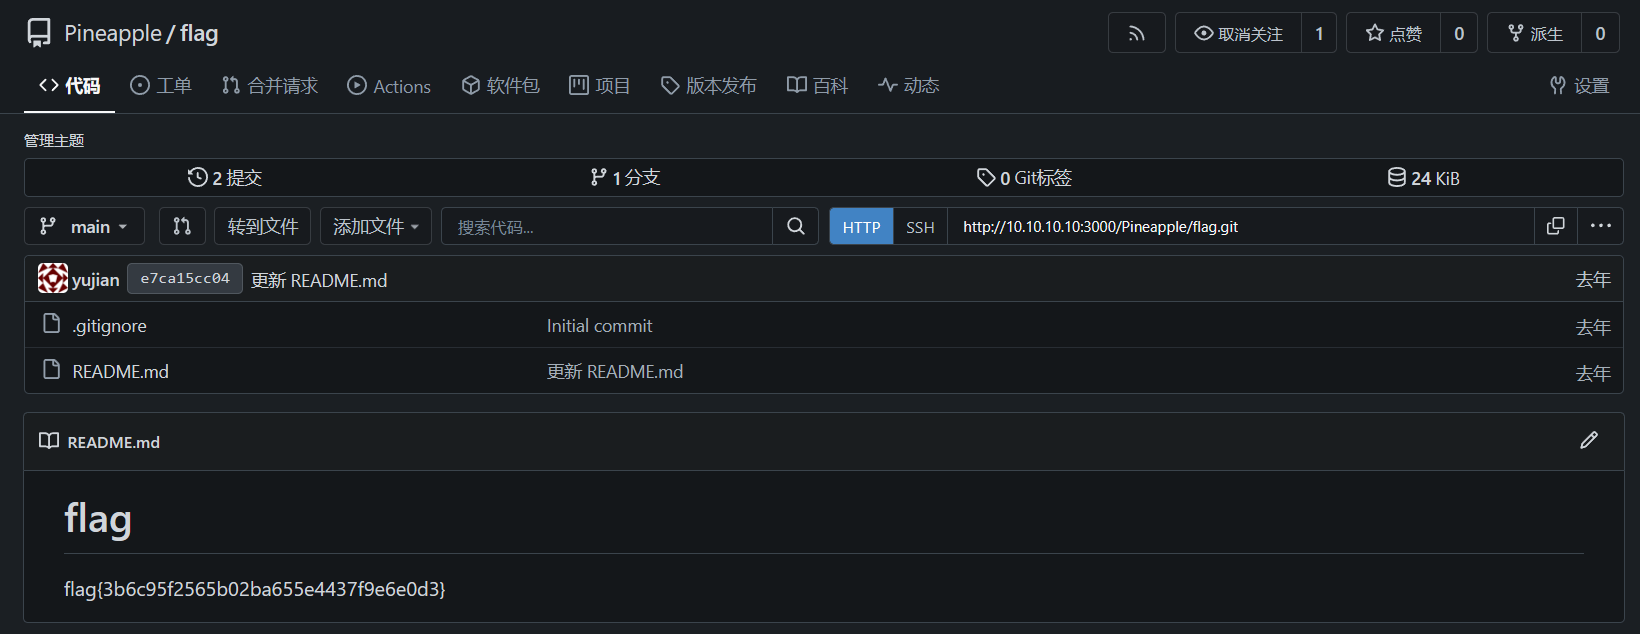1640x634 pixels.
Task: Edit README.md with the pencil icon
Action: coord(1588,441)
